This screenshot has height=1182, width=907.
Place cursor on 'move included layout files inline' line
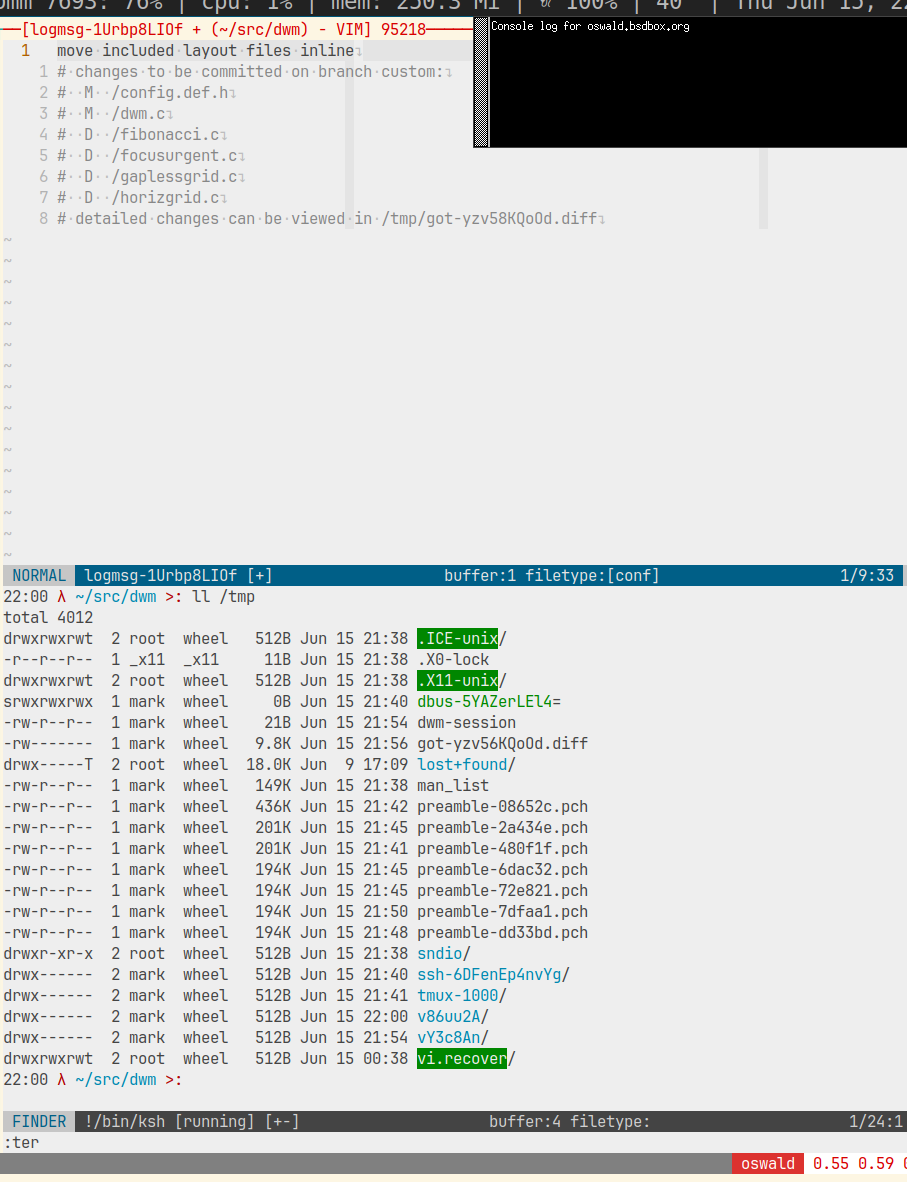[x=205, y=50]
